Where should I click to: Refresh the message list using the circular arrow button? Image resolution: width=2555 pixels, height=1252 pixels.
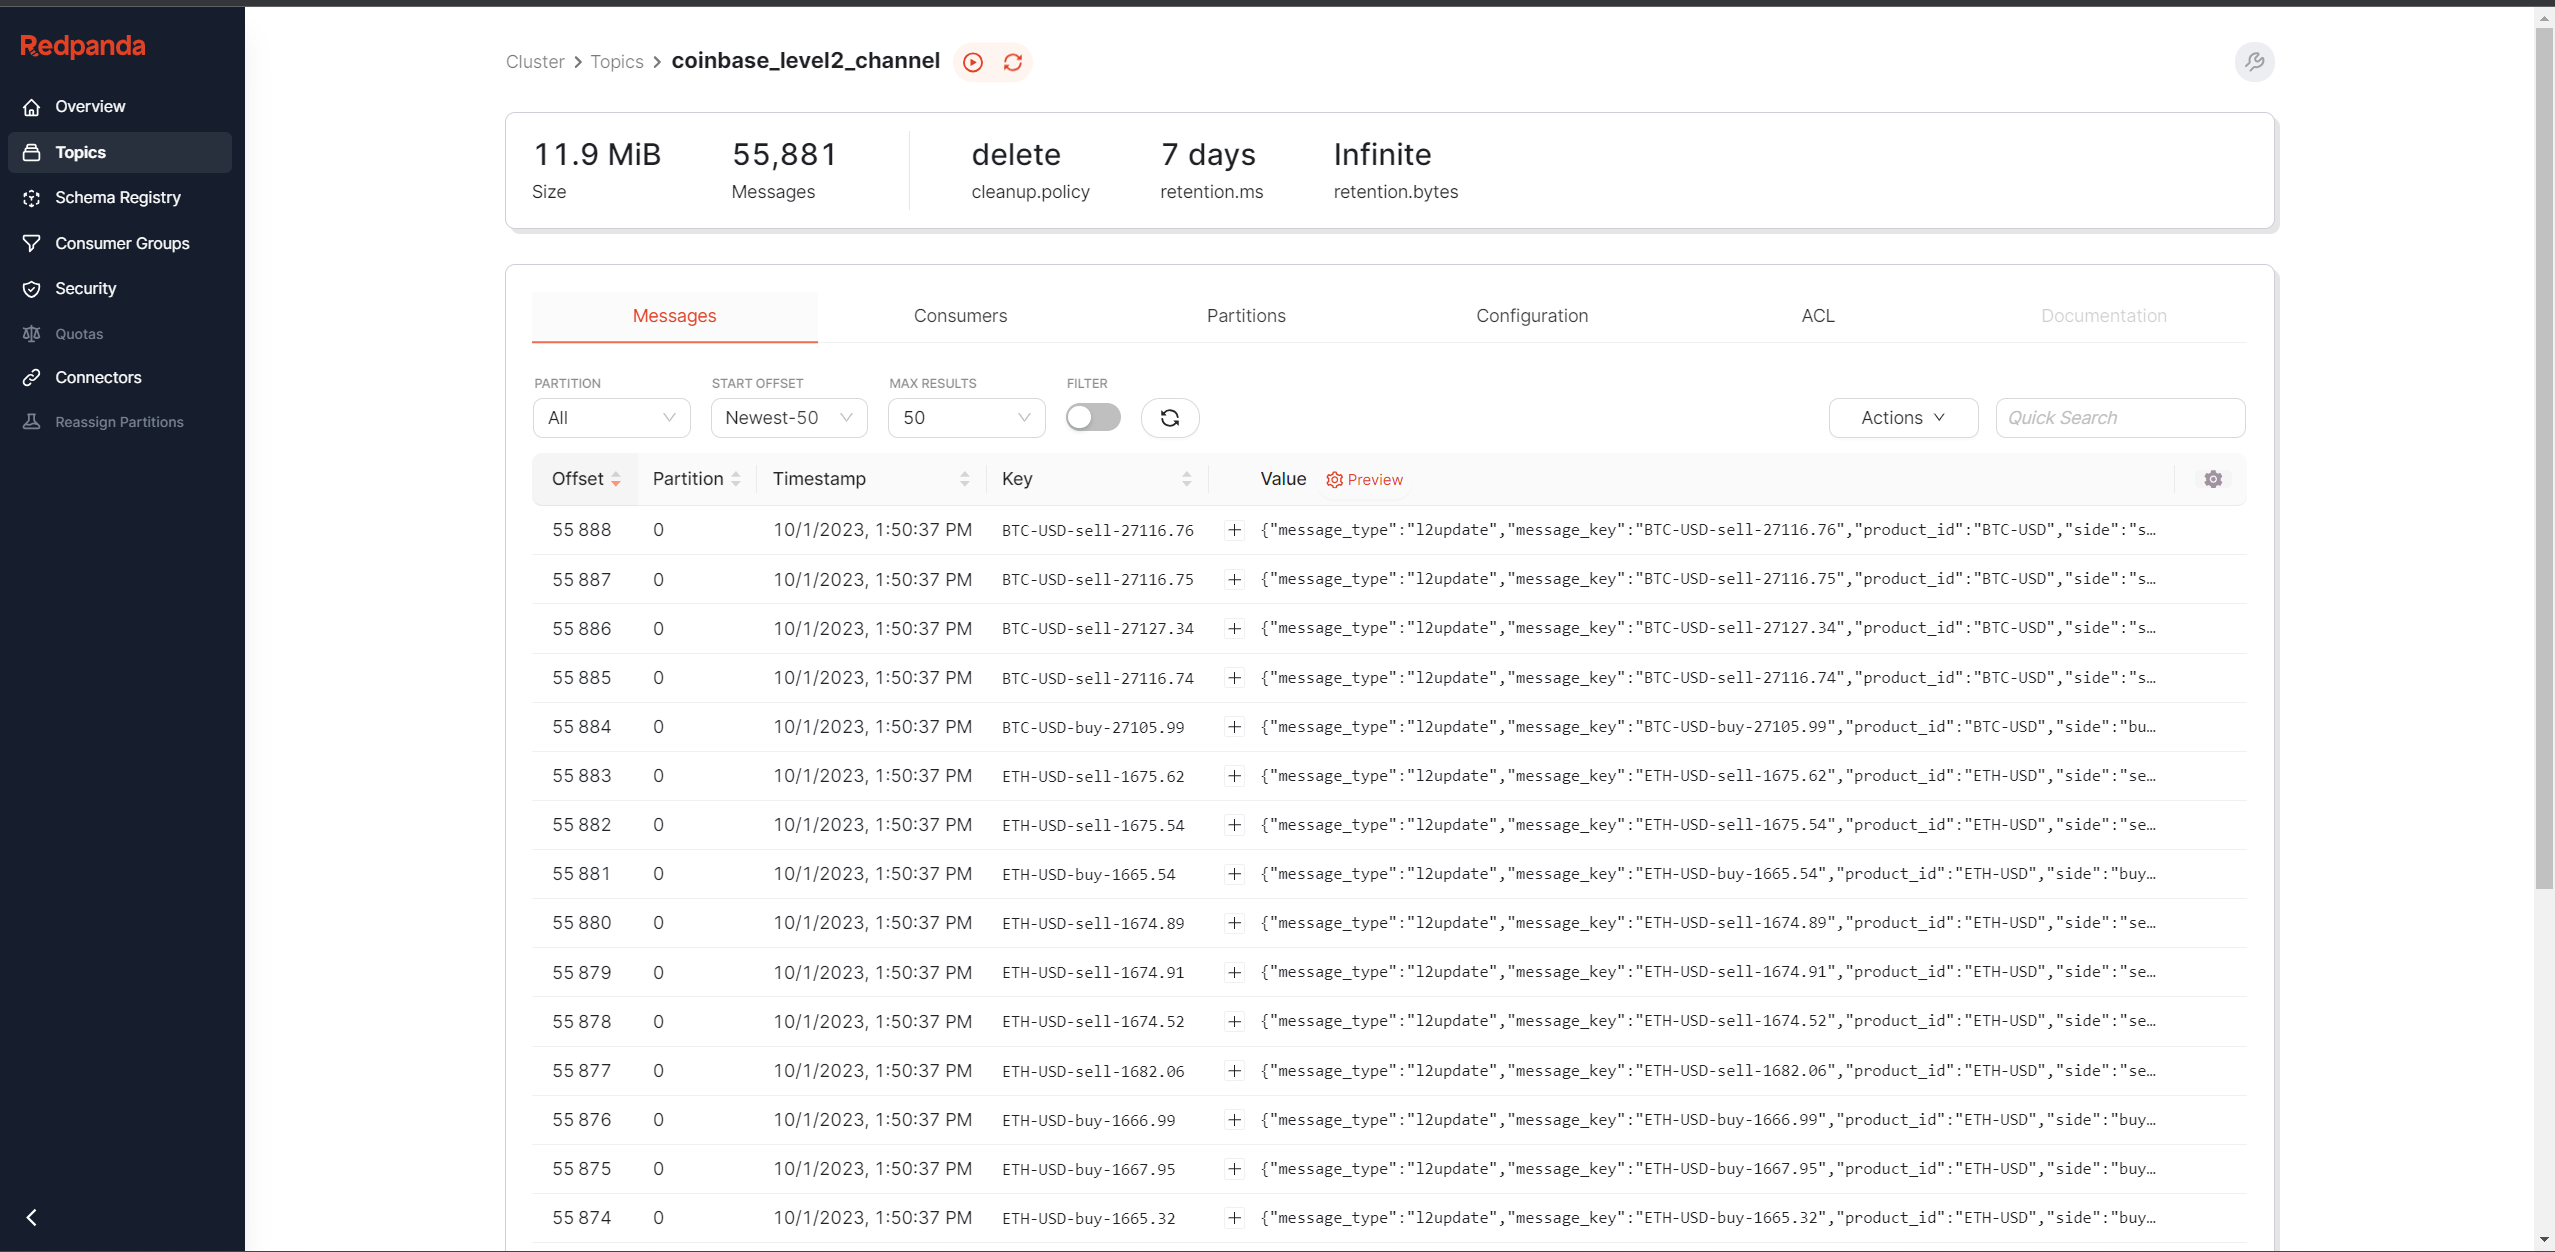pyautogui.click(x=1169, y=418)
